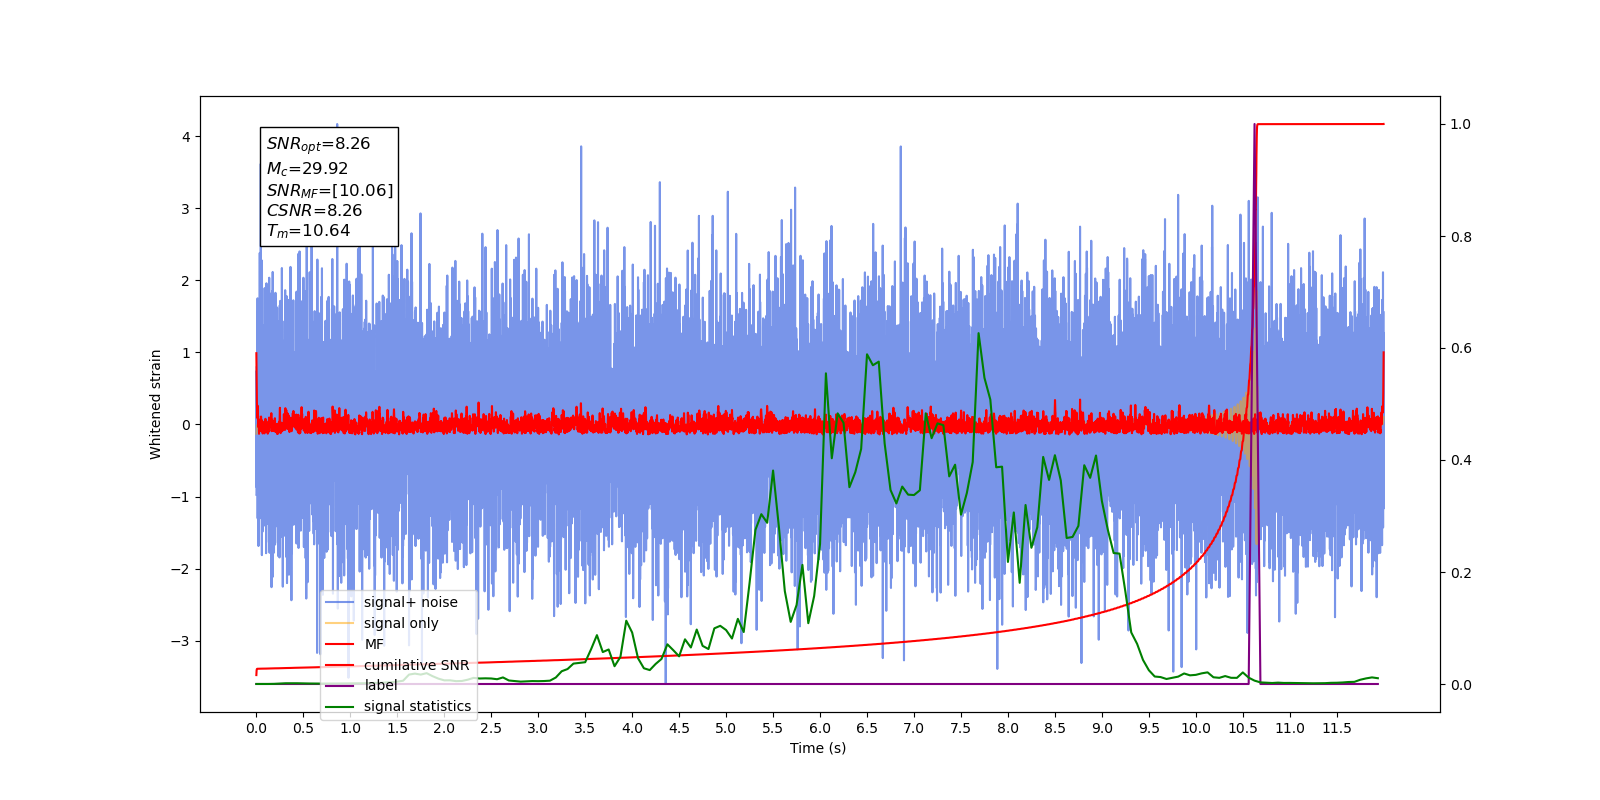Click the 0.0 tick label on the time axis

click(256, 728)
